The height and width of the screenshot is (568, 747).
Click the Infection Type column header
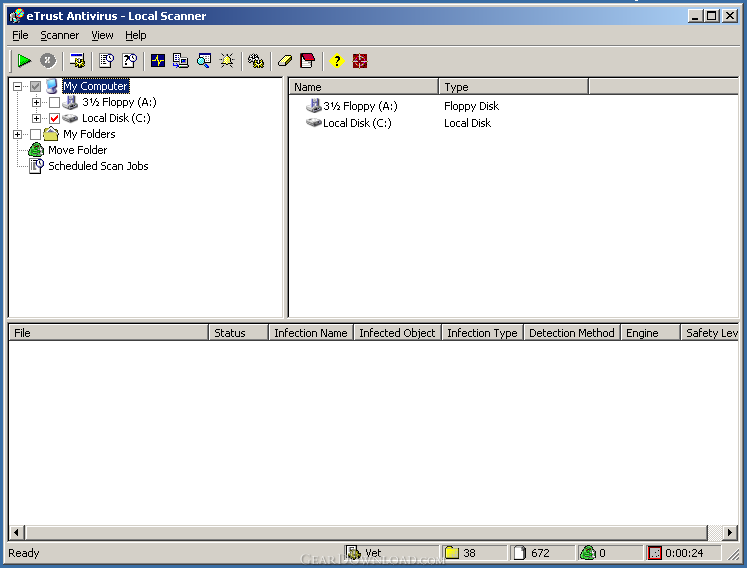pyautogui.click(x=483, y=333)
